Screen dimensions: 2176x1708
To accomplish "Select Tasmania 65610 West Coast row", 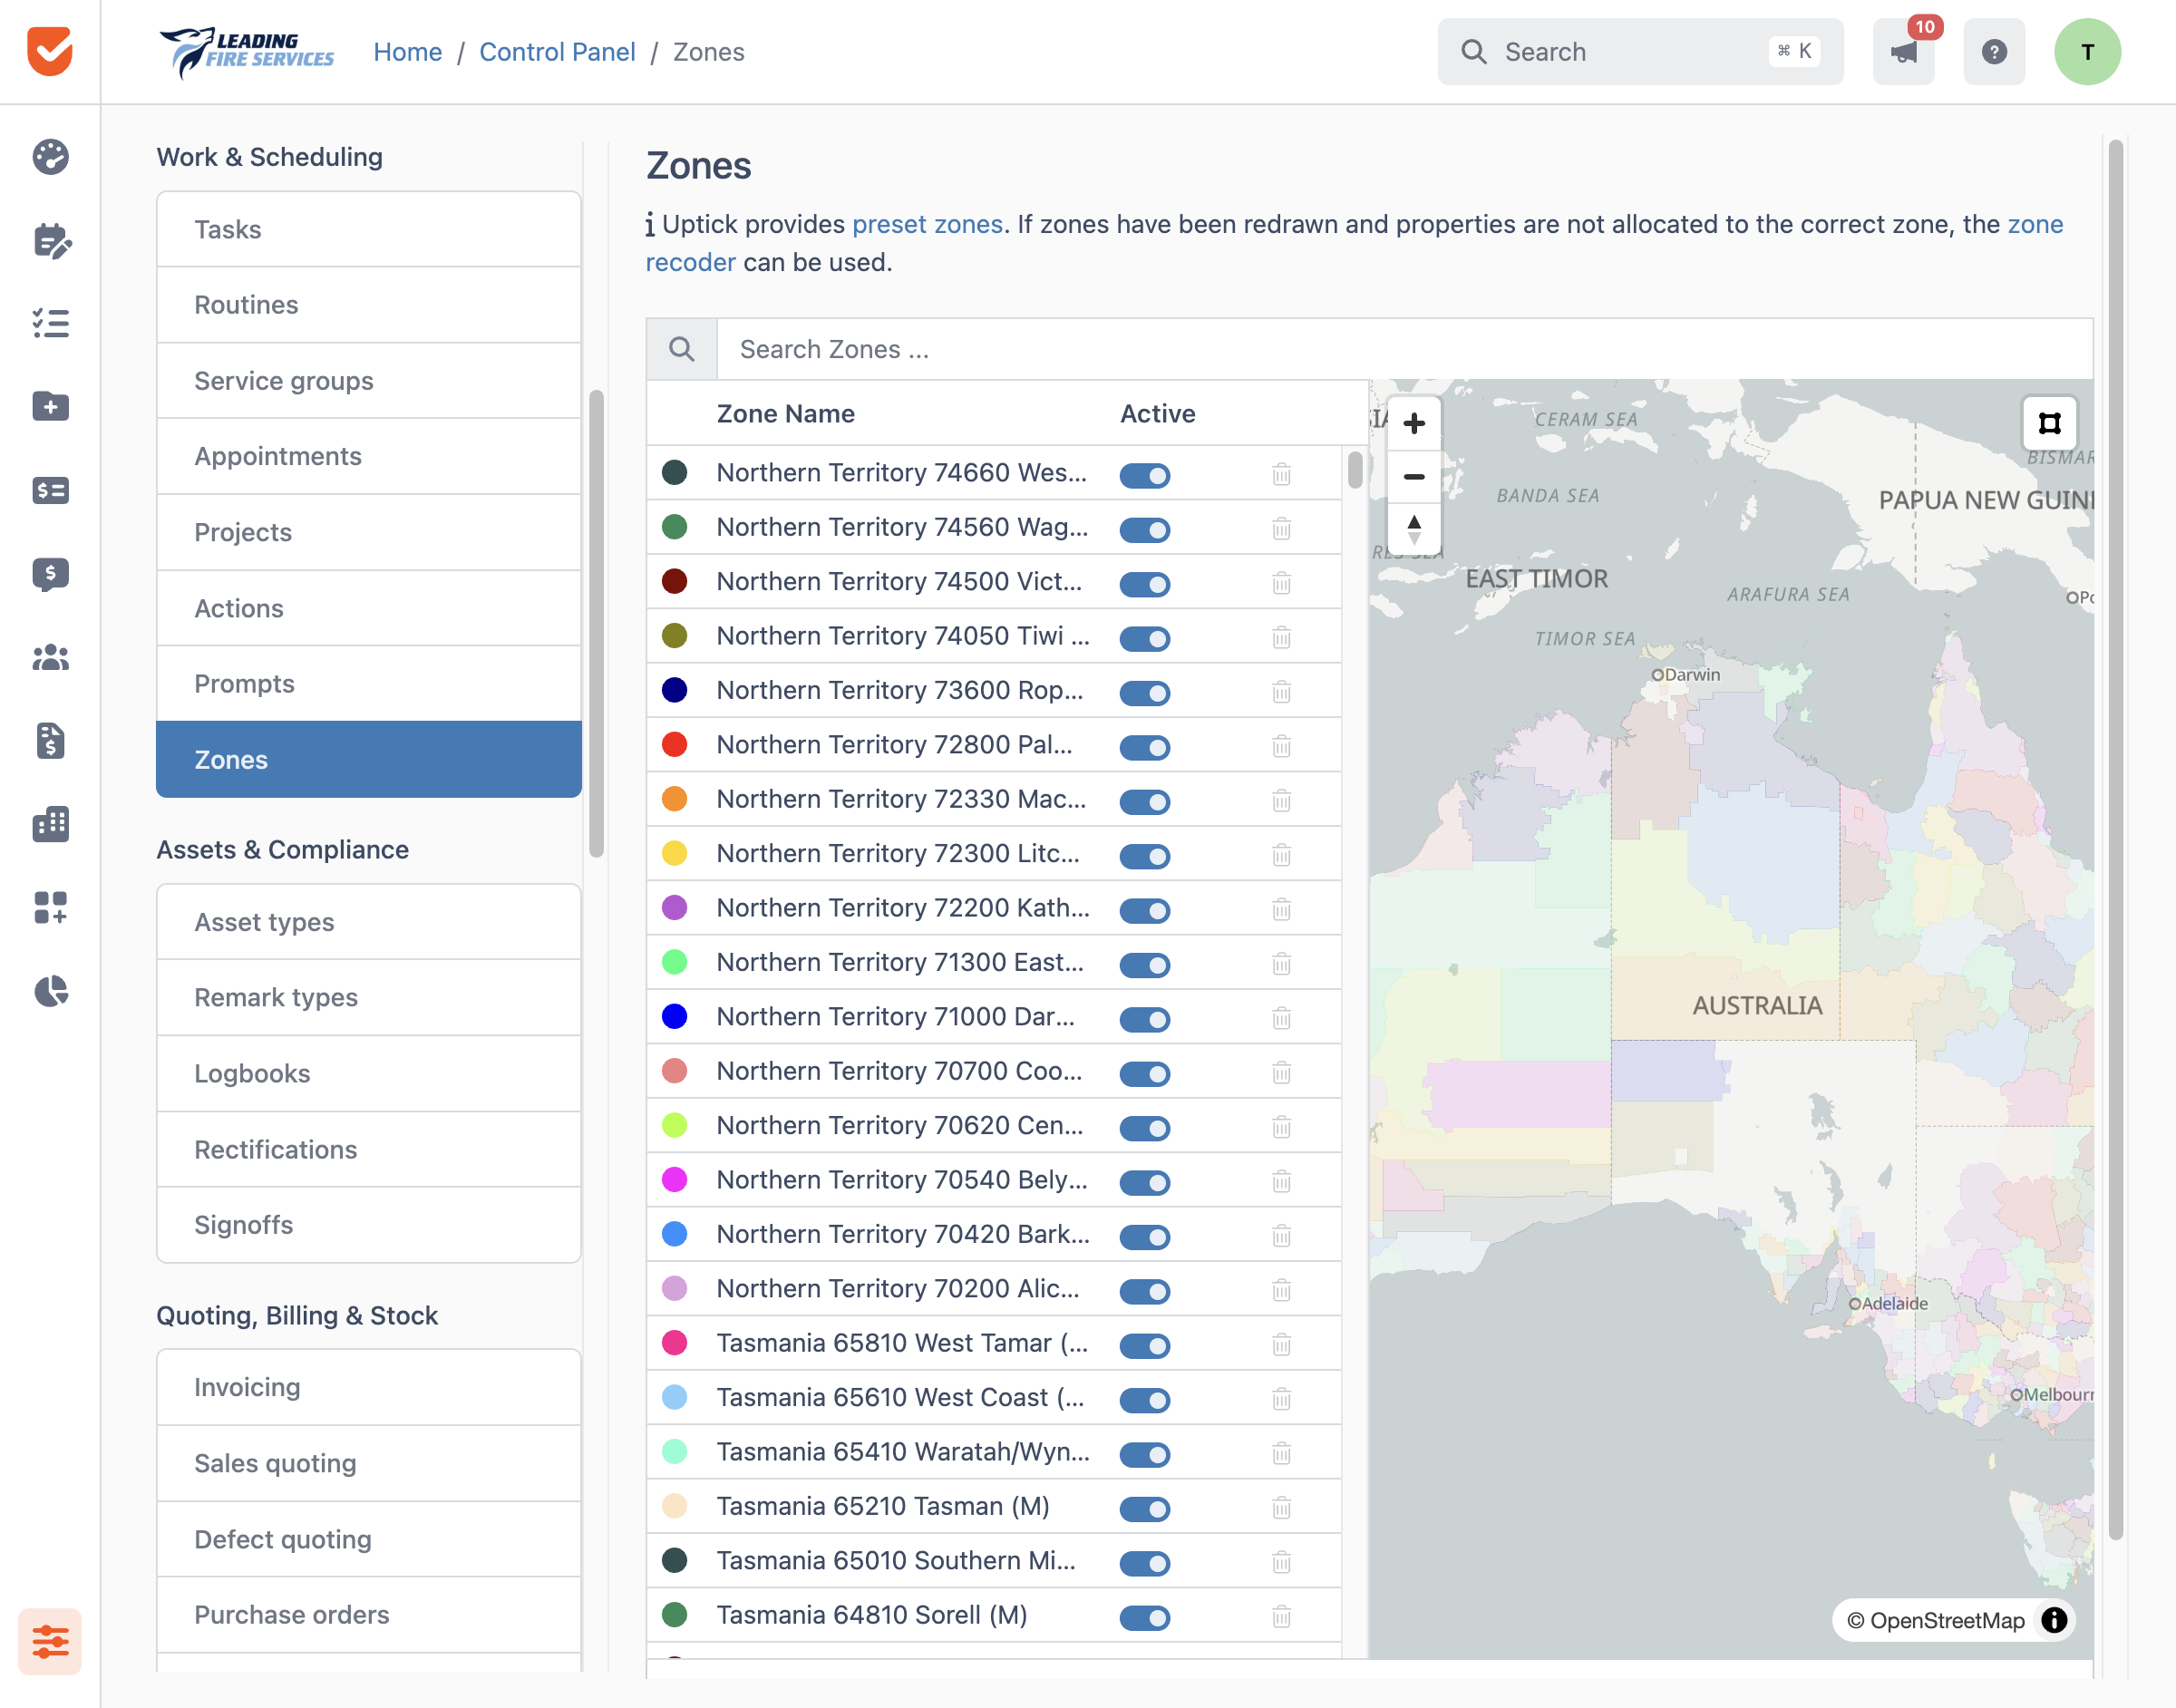I will (994, 1398).
